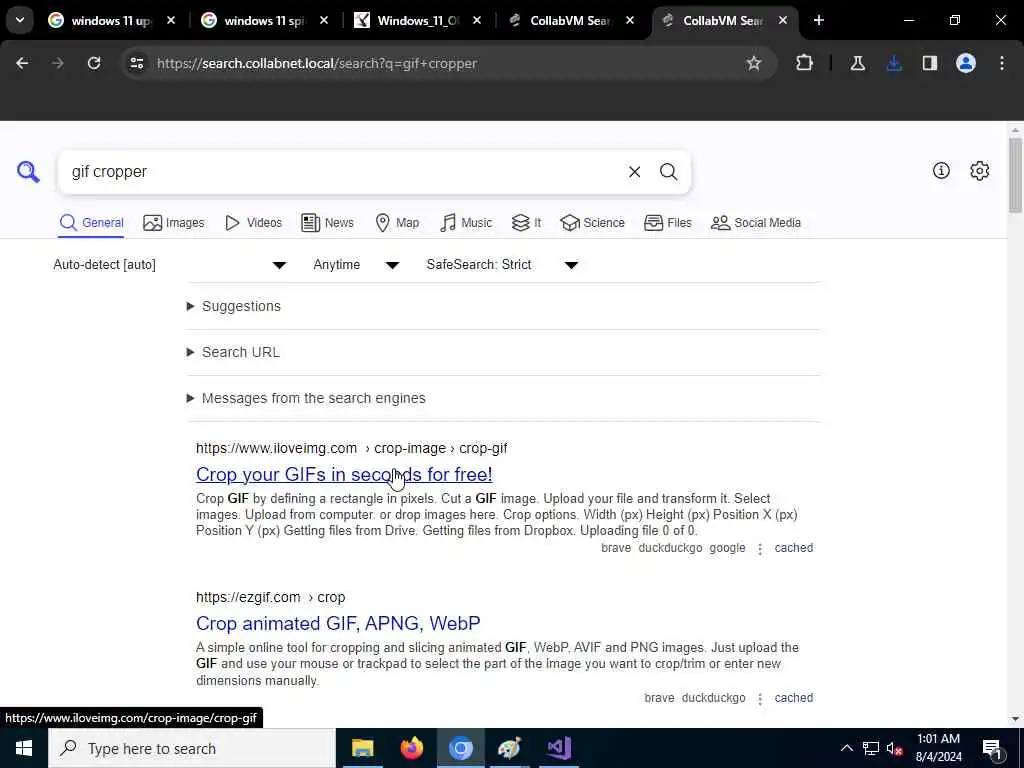This screenshot has width=1024, height=768.
Task: Open the network tray icon
Action: coord(871,748)
